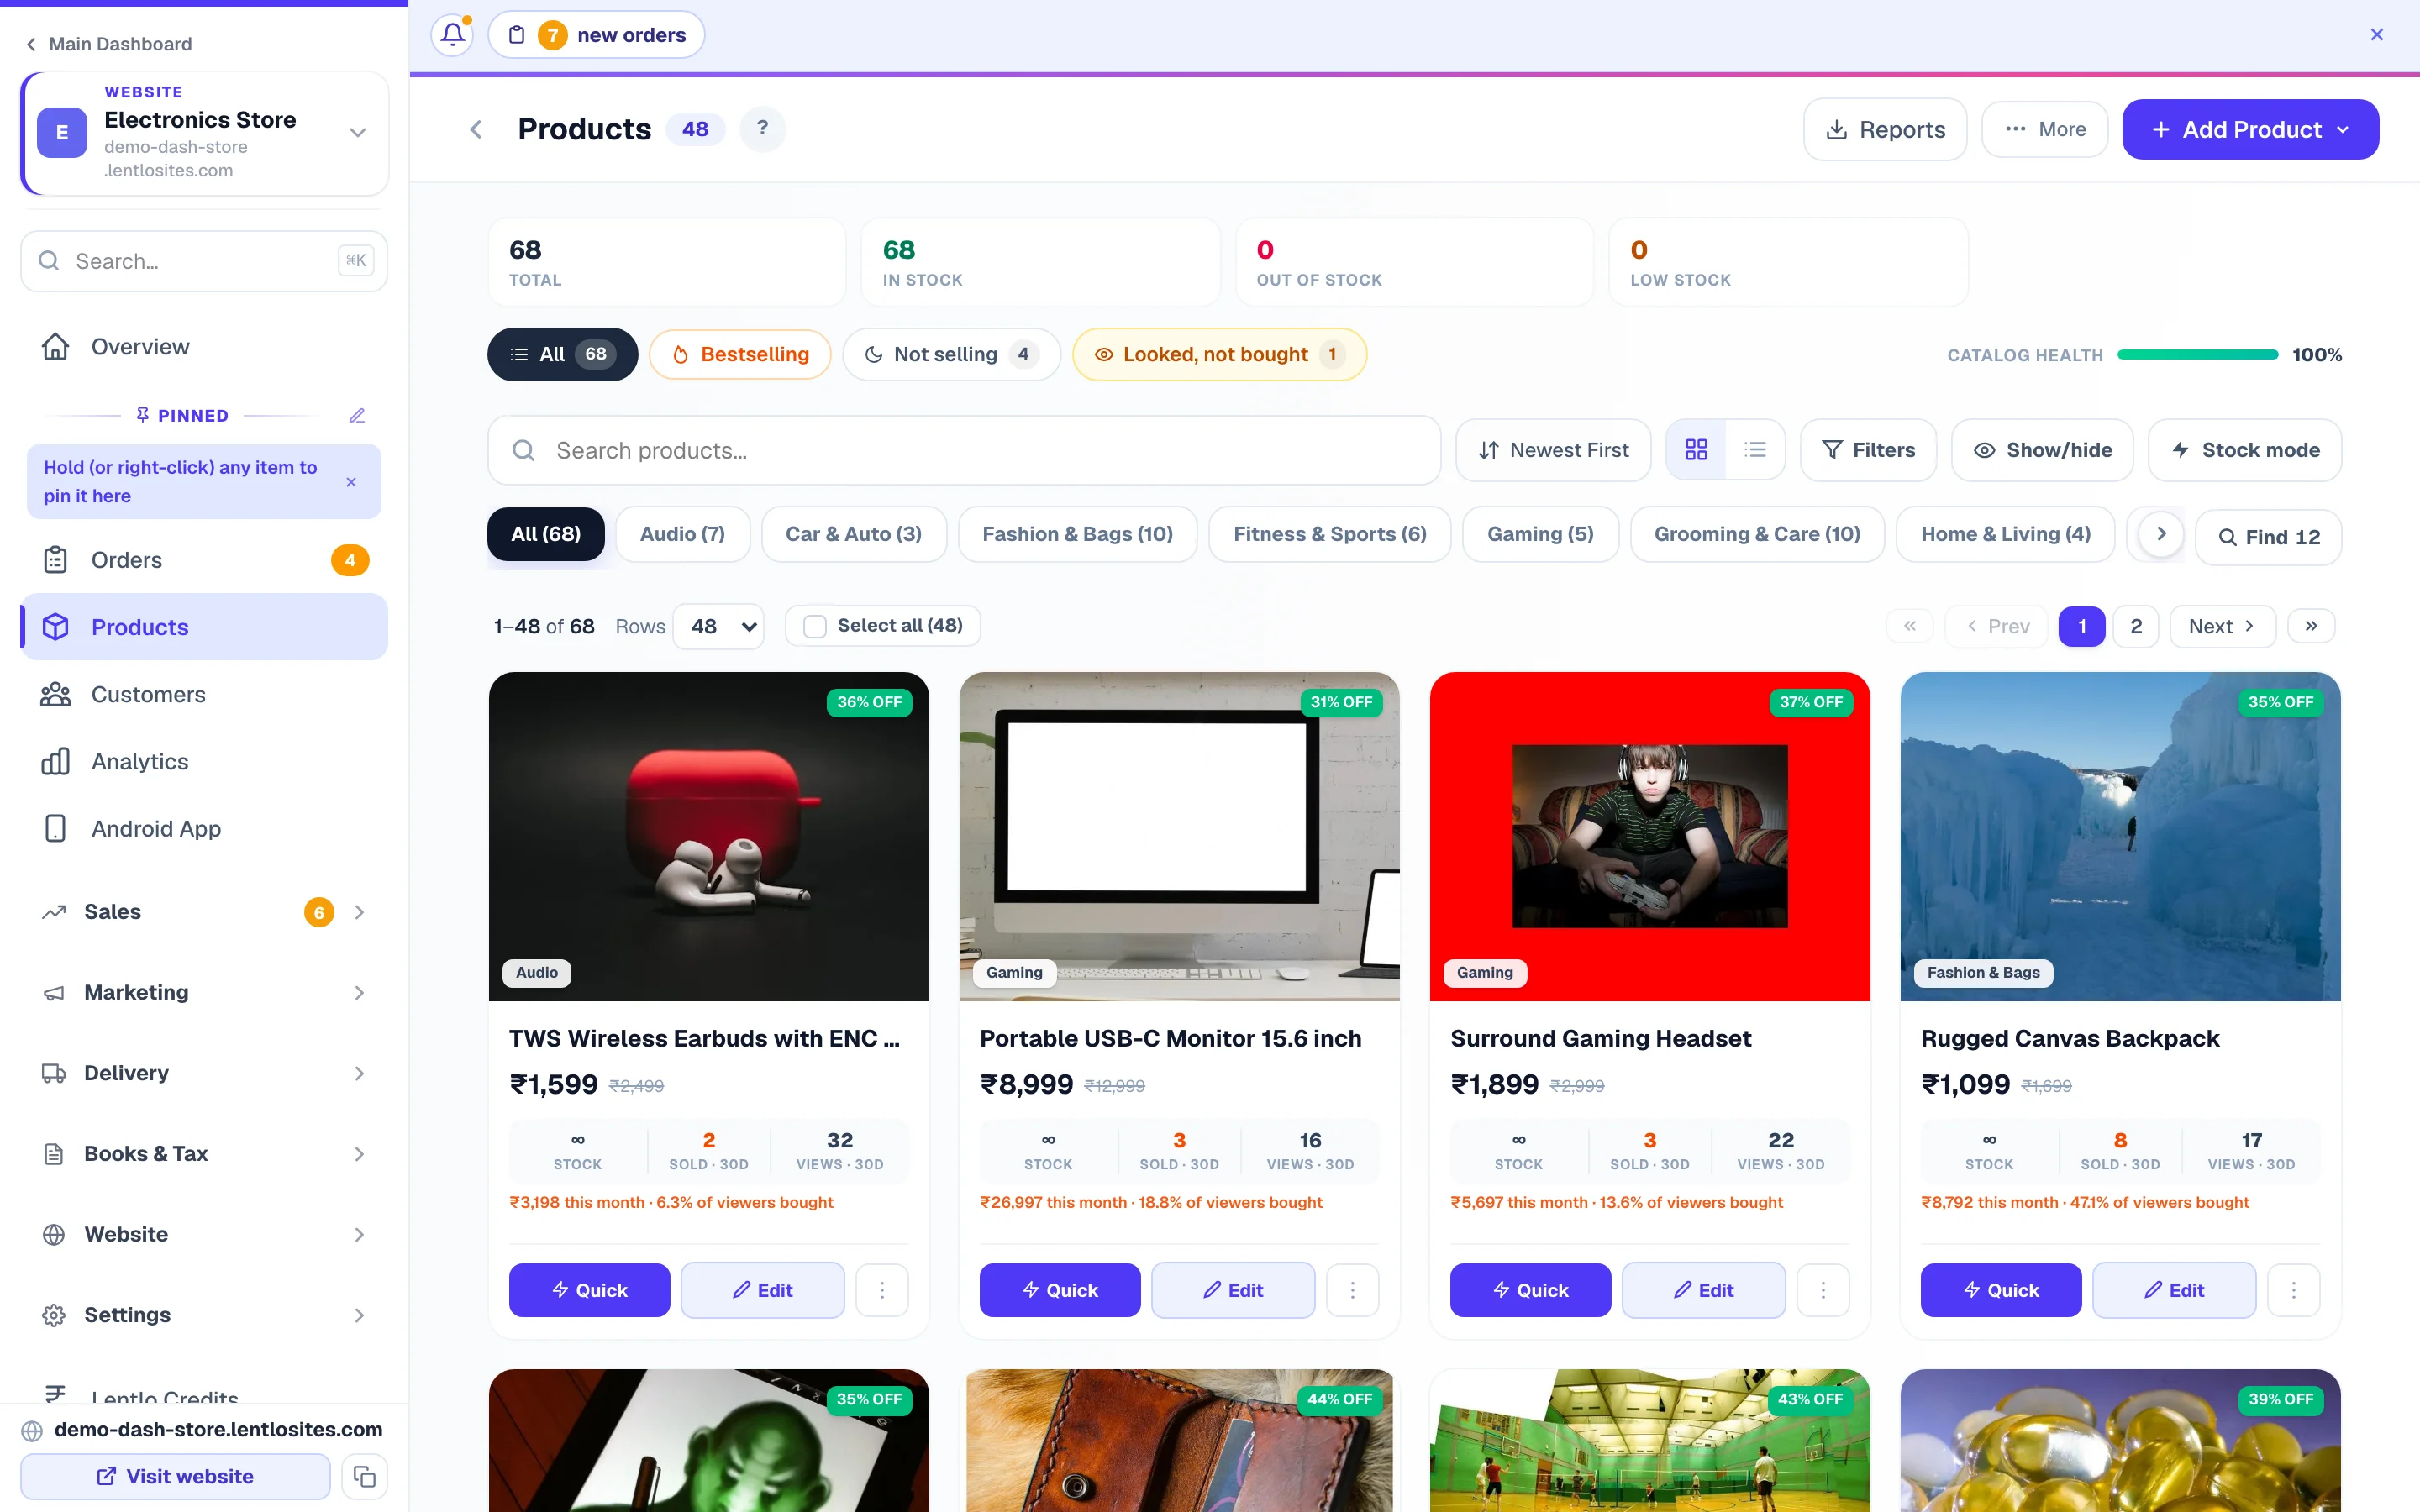Viewport: 2420px width, 1512px height.
Task: Copy the store URL with copy icon
Action: tap(364, 1476)
